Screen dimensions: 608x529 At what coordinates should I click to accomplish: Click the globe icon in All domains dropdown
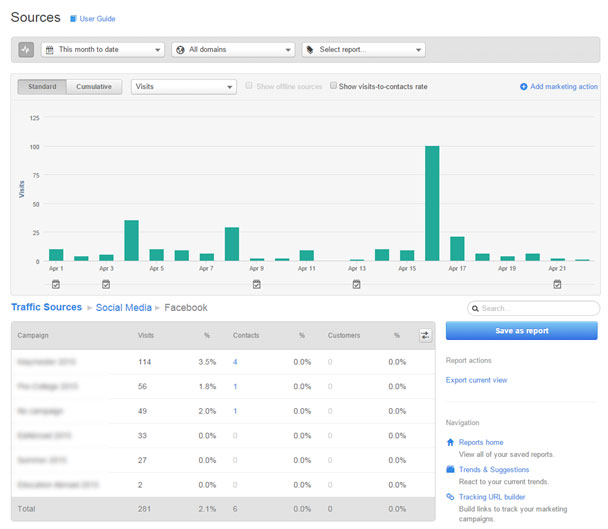pyautogui.click(x=180, y=50)
